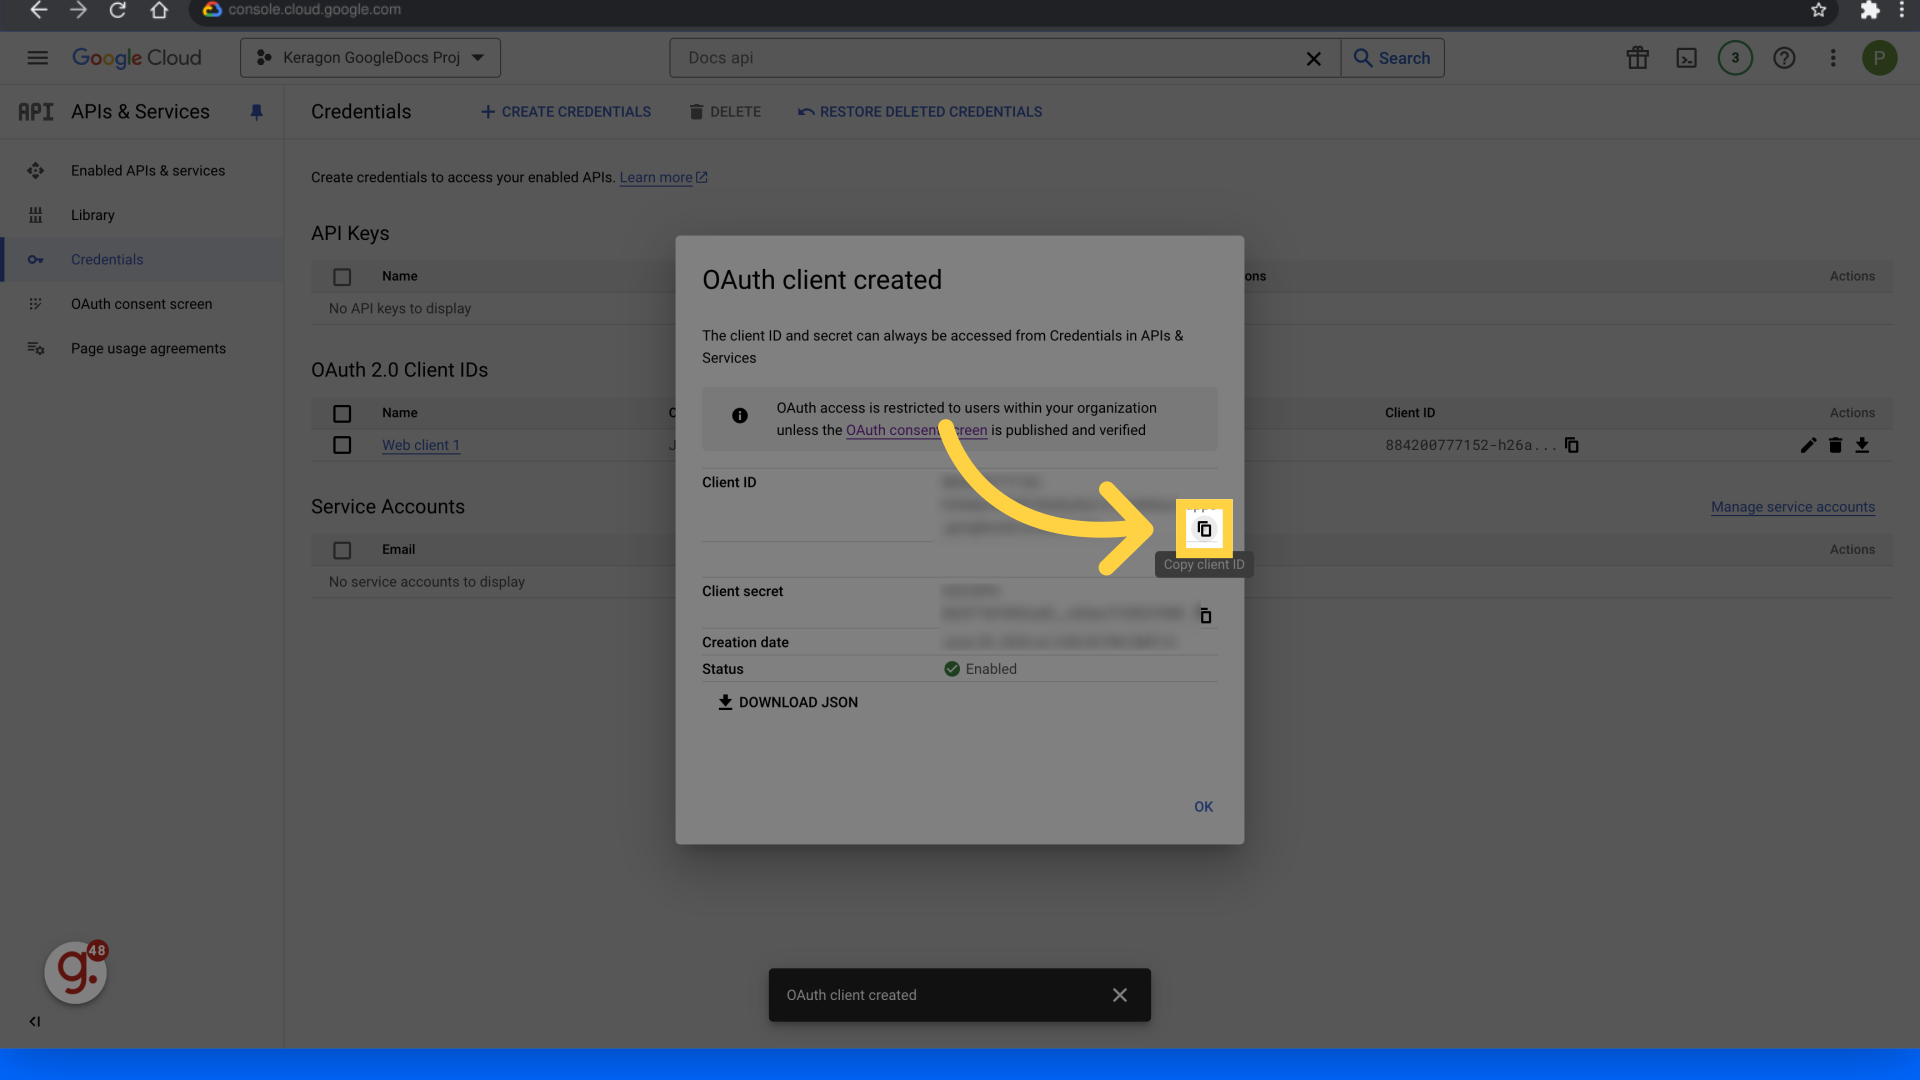The width and height of the screenshot is (1920, 1080).
Task: Select the Enabled status text in dialog
Action: coord(991,669)
